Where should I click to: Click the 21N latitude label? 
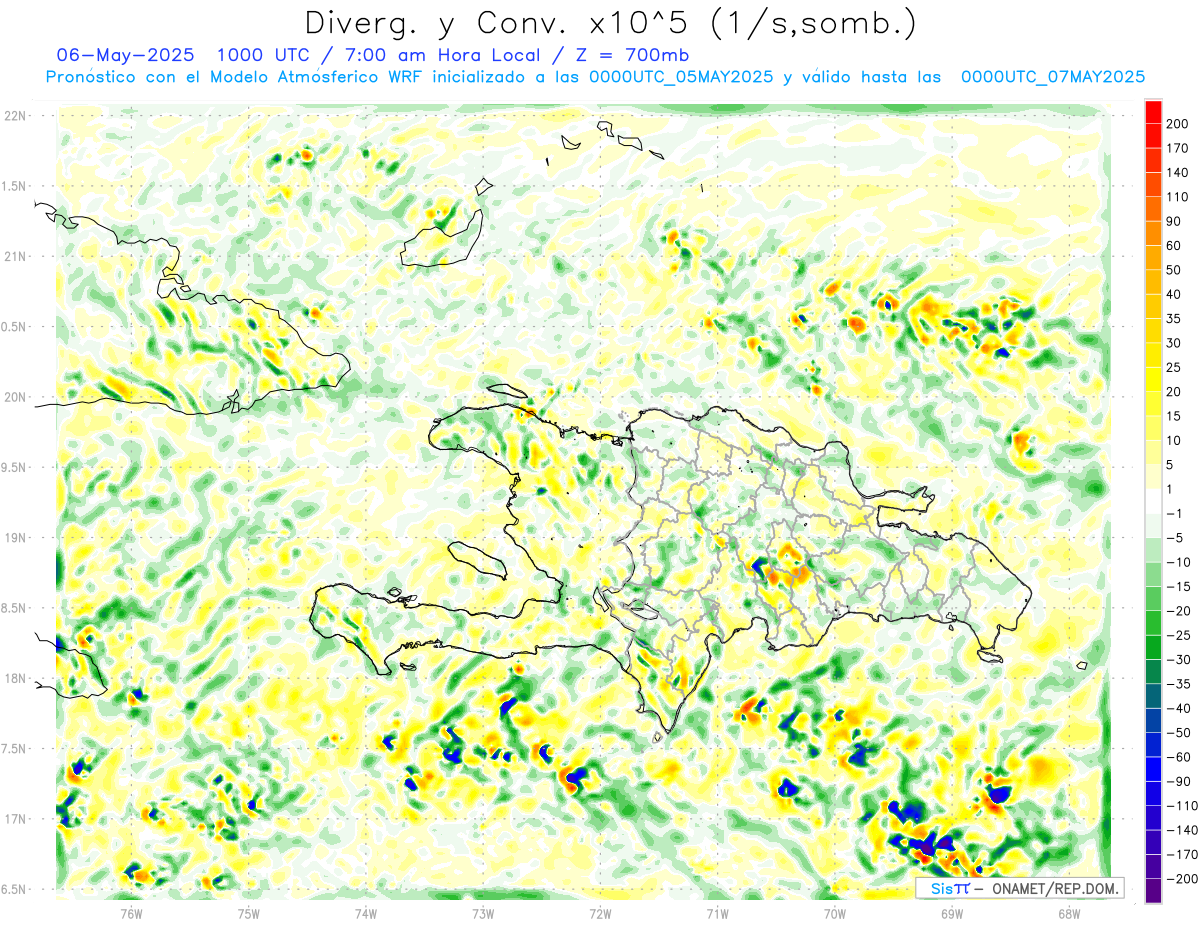pyautogui.click(x=16, y=256)
